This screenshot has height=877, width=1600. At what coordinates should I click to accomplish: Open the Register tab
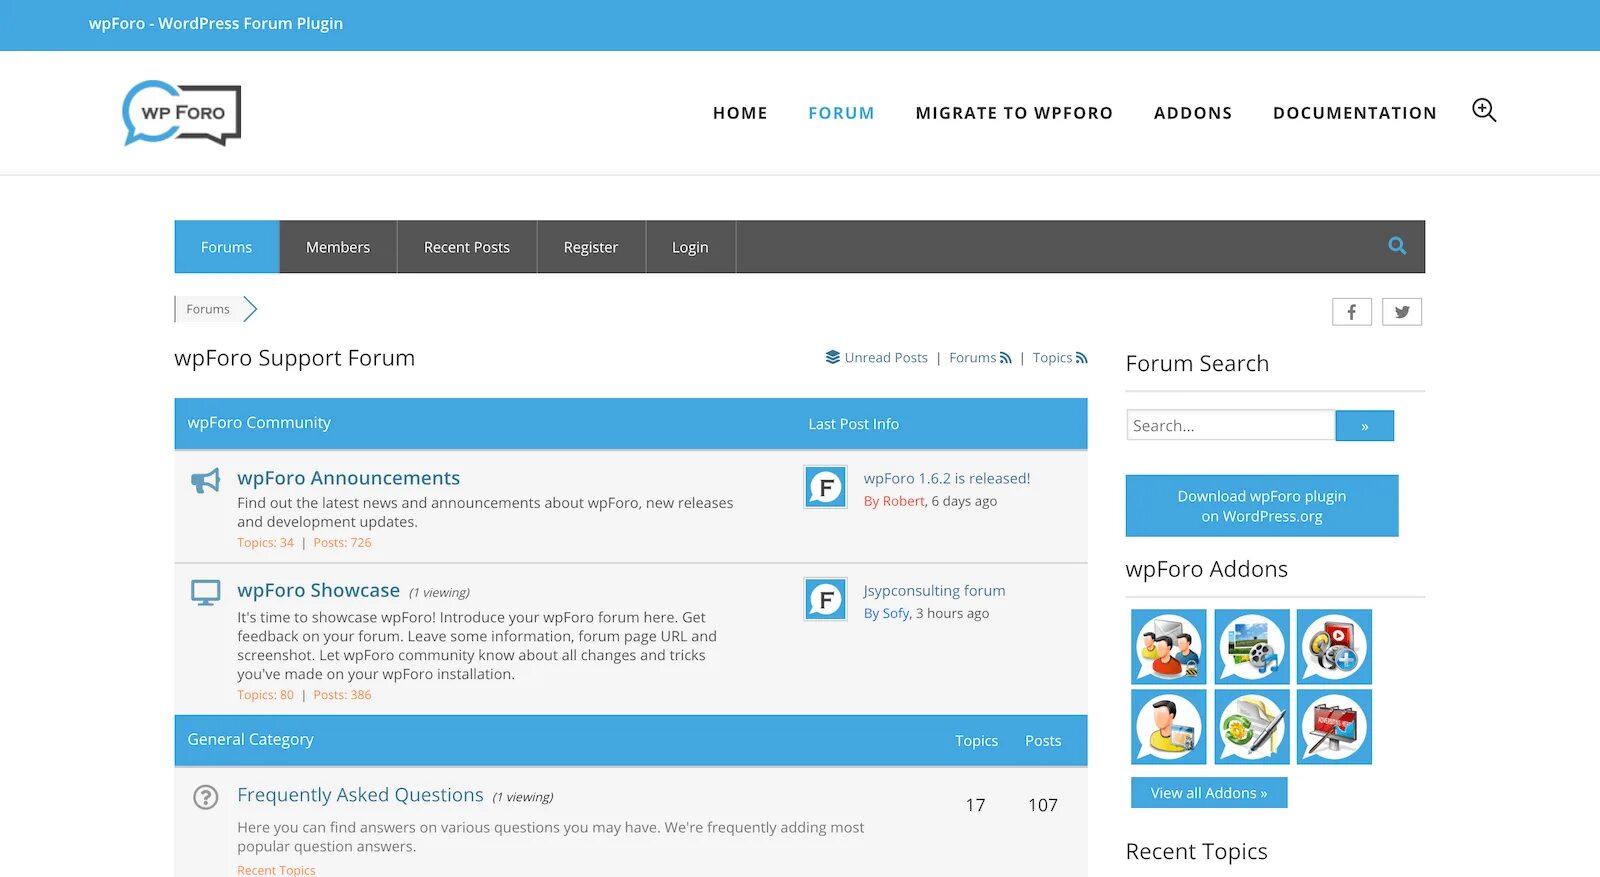click(591, 247)
